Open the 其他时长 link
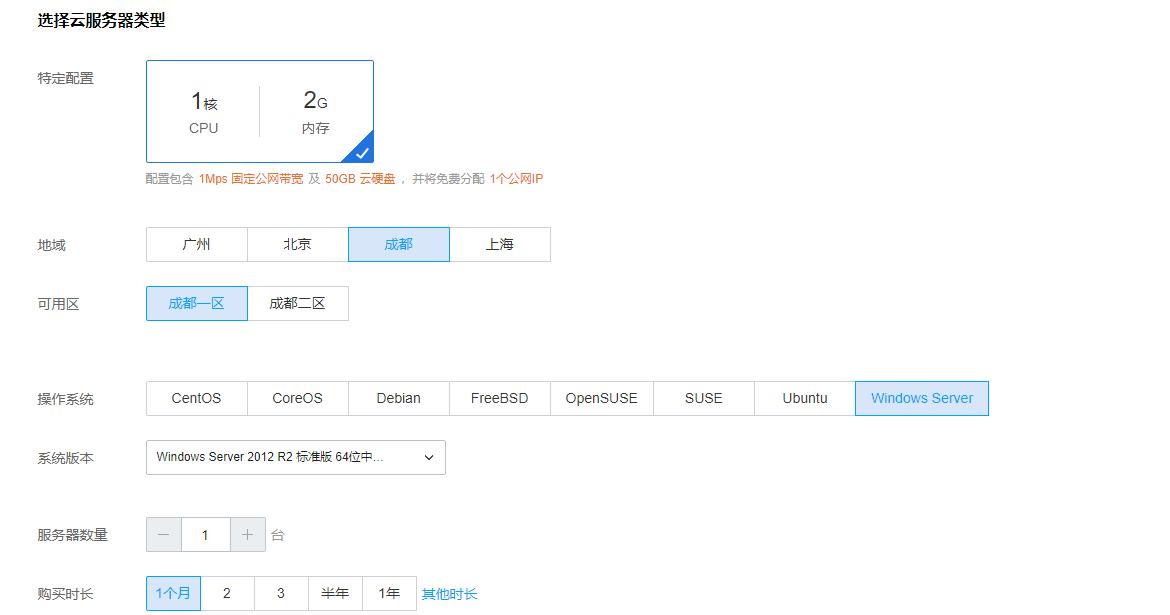The width and height of the screenshot is (1170, 615). point(449,594)
